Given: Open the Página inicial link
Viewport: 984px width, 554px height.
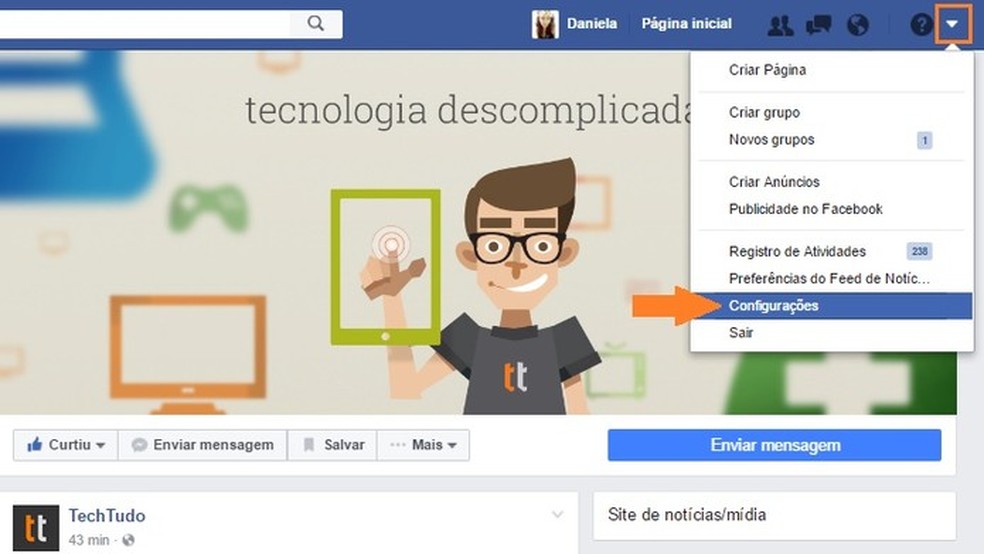Looking at the screenshot, I should [687, 24].
